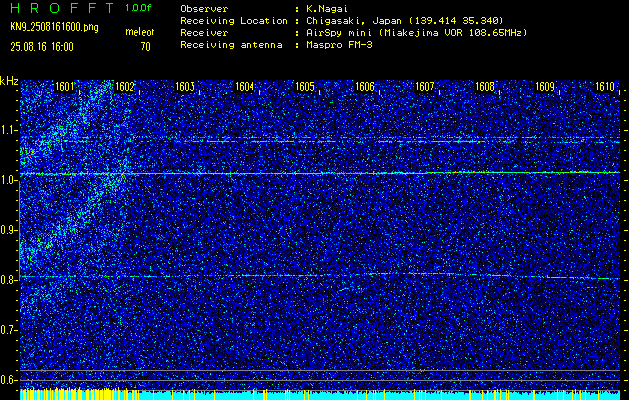The width and height of the screenshot is (629, 400).
Task: Click the Observer label
Action: click(x=204, y=9)
